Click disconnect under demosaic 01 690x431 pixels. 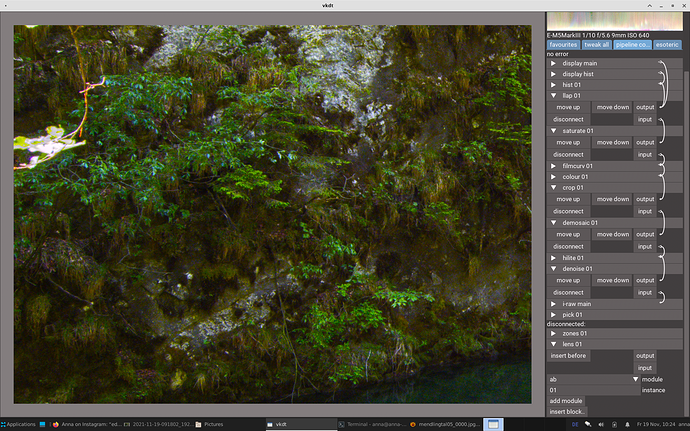coord(568,247)
